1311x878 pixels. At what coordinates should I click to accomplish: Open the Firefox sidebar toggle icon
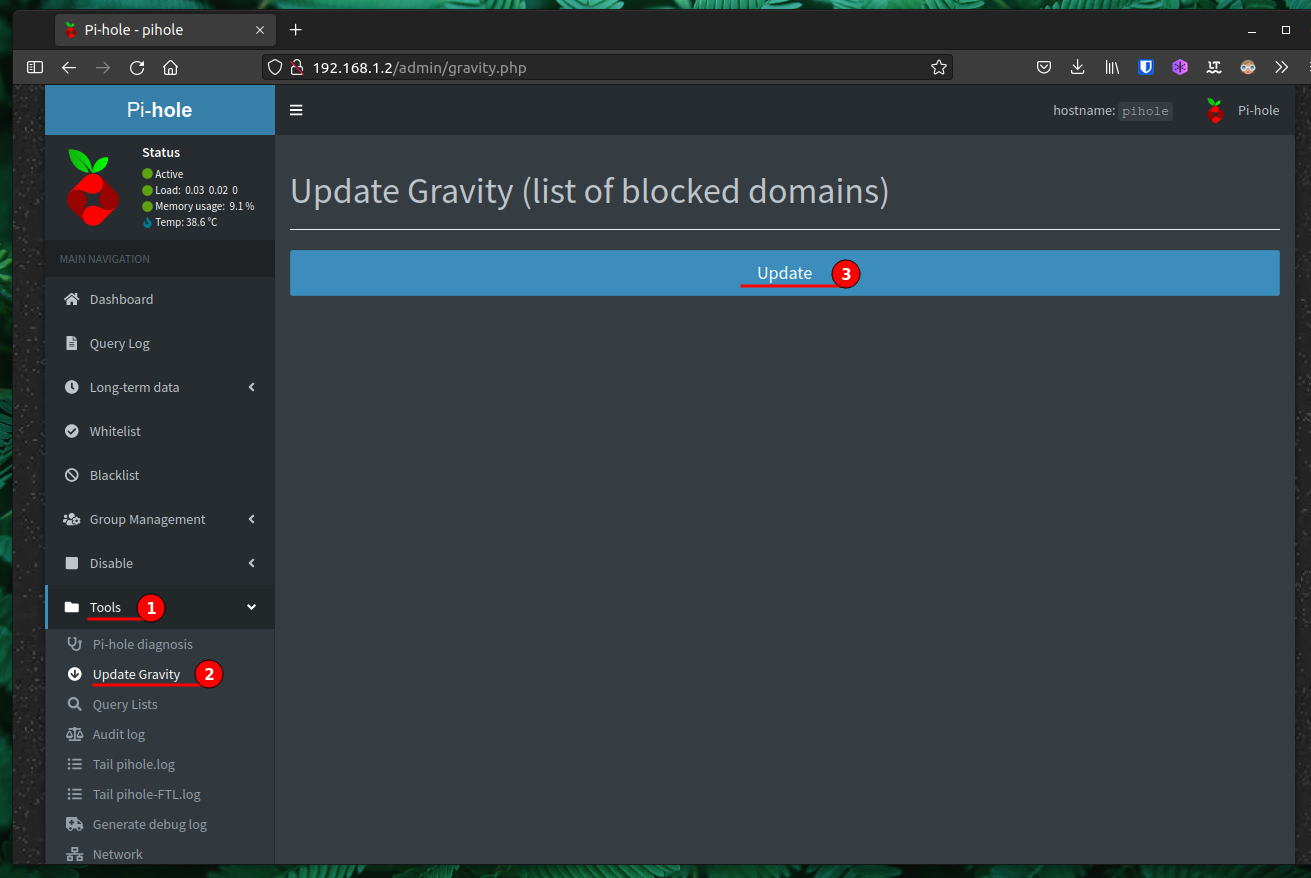(x=35, y=67)
